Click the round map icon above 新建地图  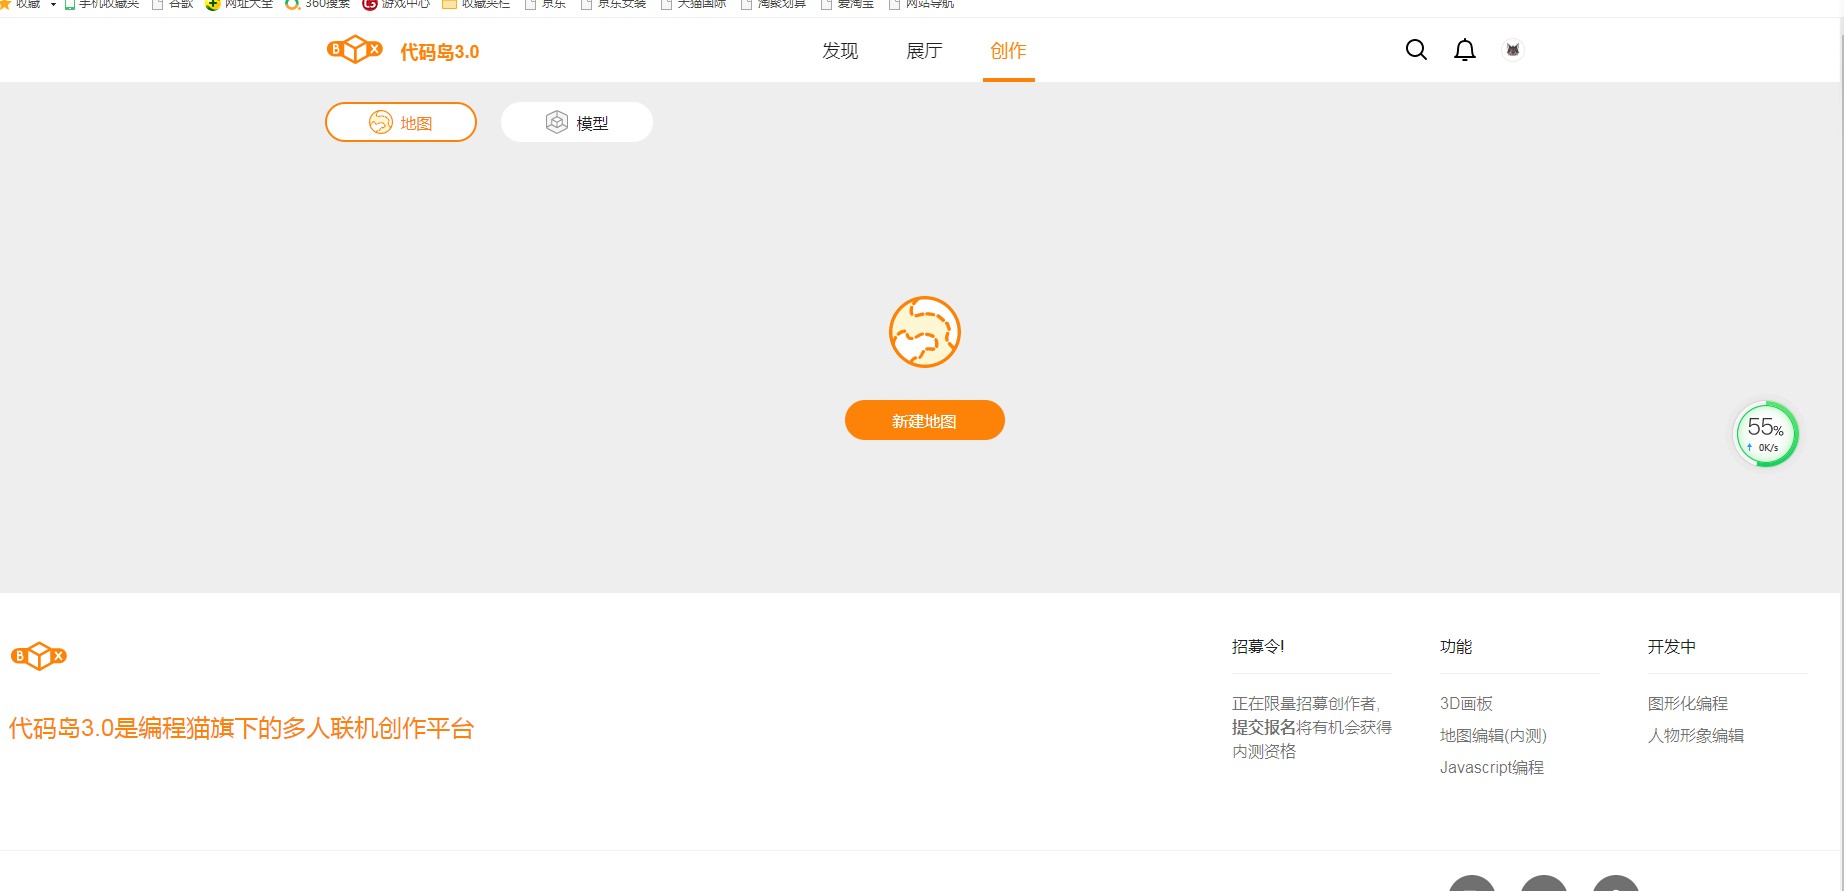925,332
